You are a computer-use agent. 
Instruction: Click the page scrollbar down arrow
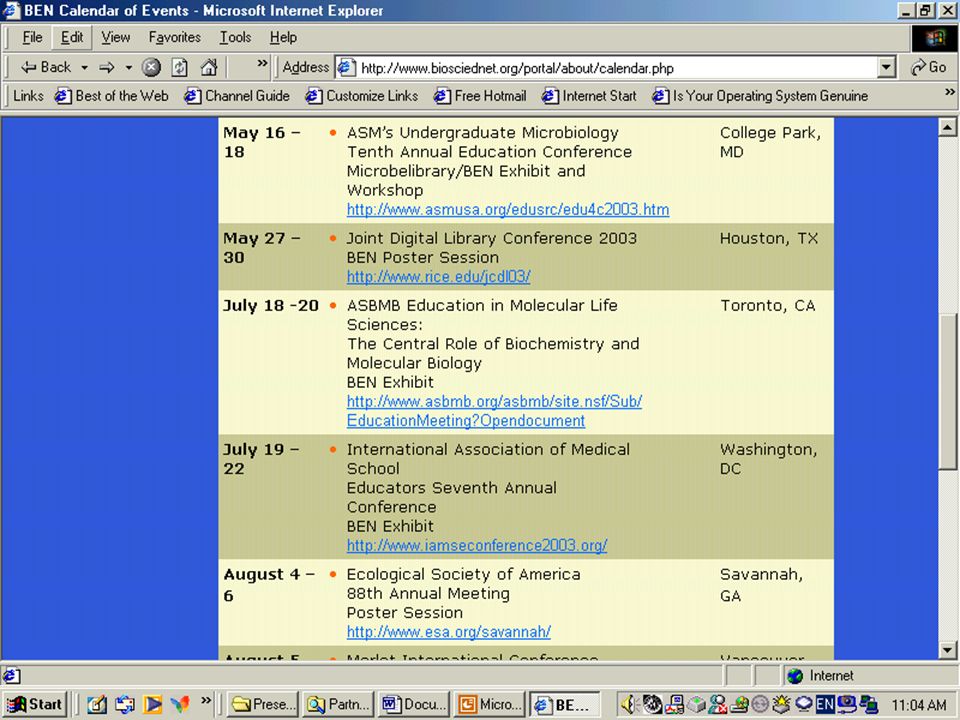coord(947,650)
